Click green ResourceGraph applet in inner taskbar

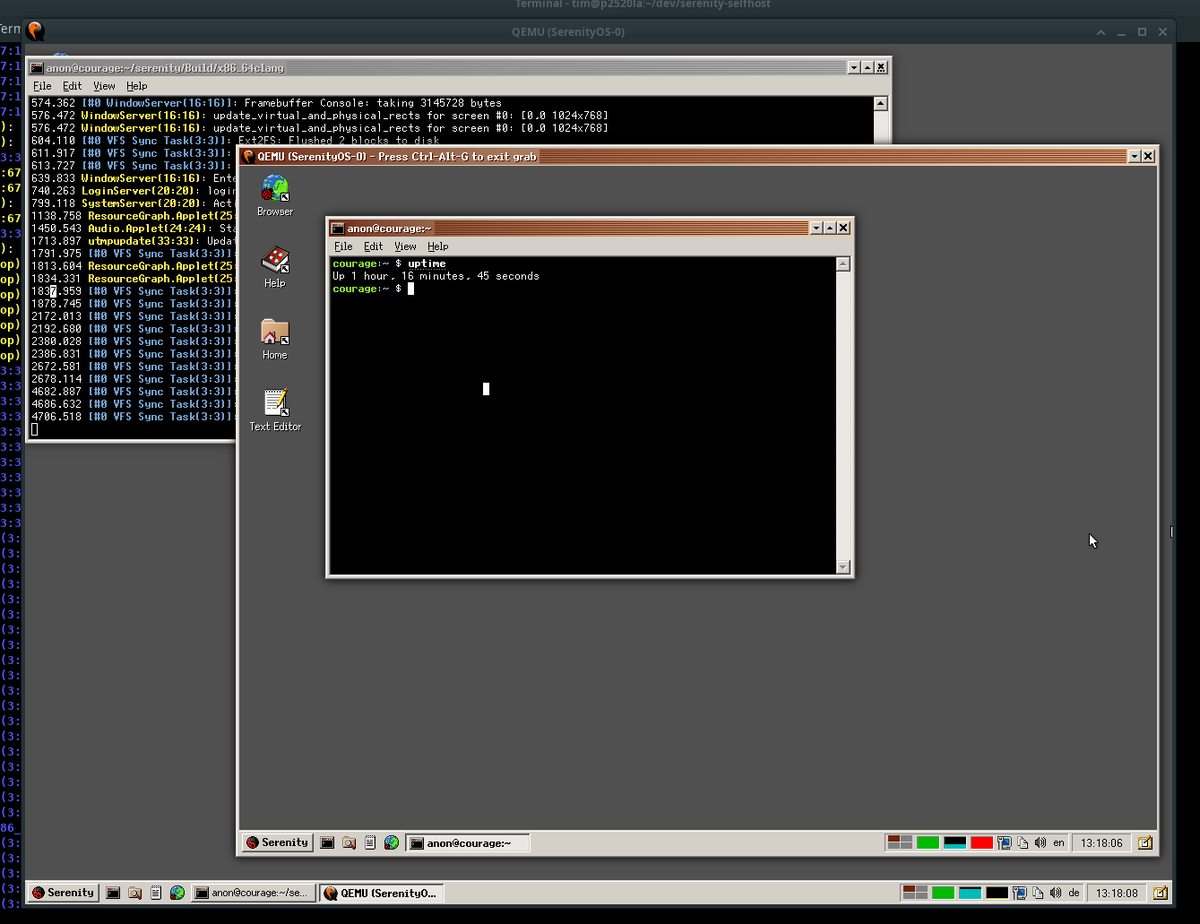[928, 843]
